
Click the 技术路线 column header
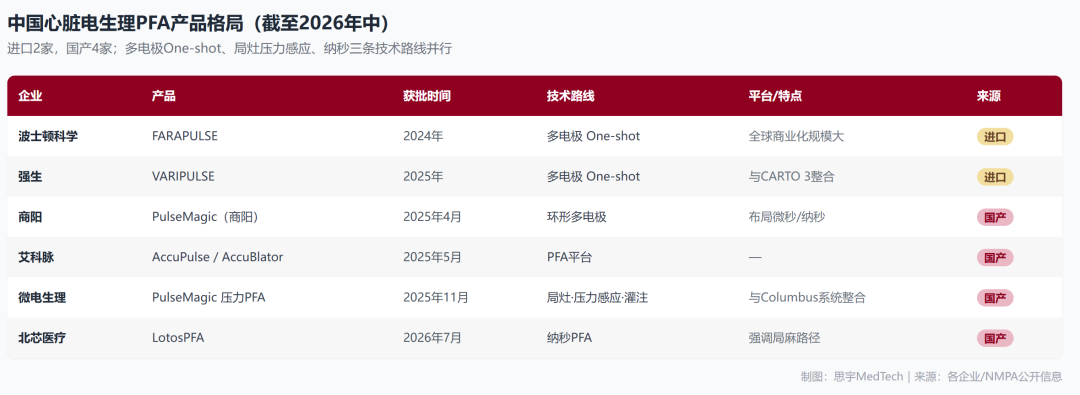(570, 96)
